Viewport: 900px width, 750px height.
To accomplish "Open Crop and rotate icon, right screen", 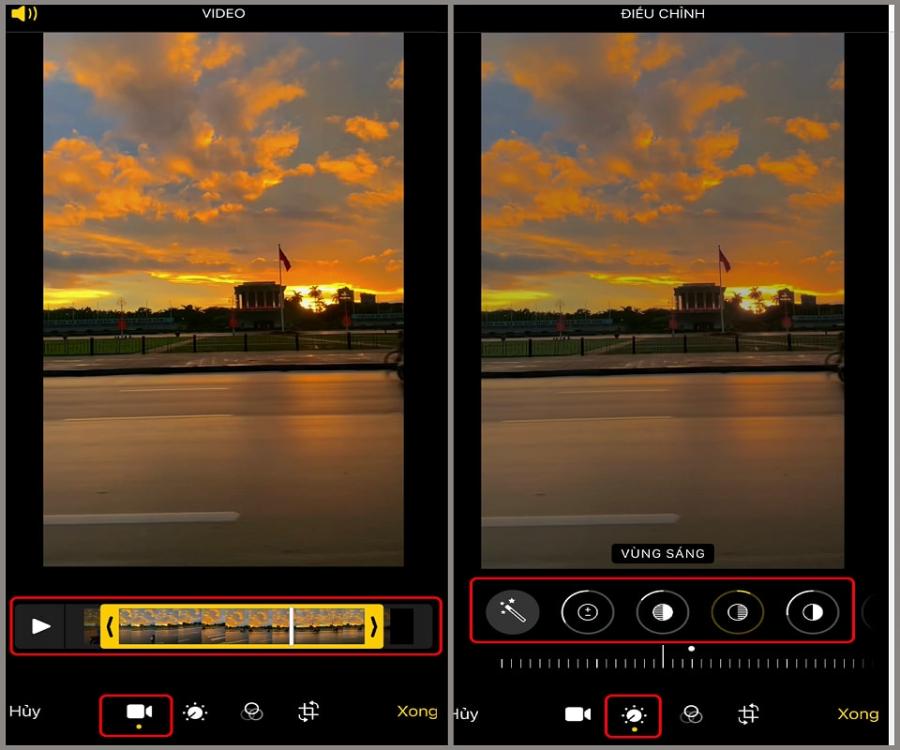I will (x=748, y=714).
